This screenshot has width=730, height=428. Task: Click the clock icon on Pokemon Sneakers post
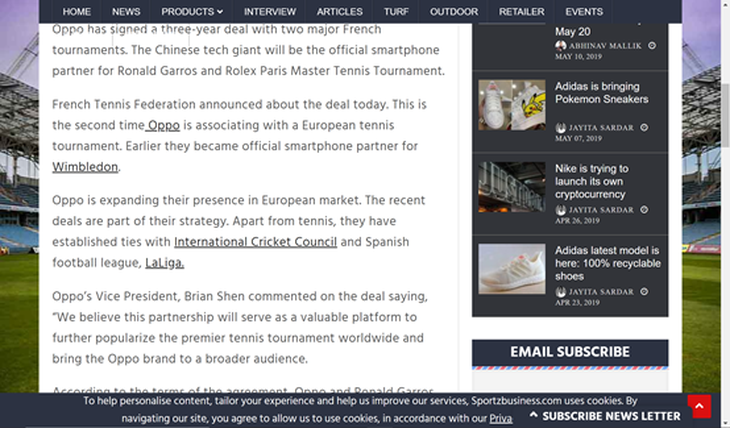click(644, 128)
